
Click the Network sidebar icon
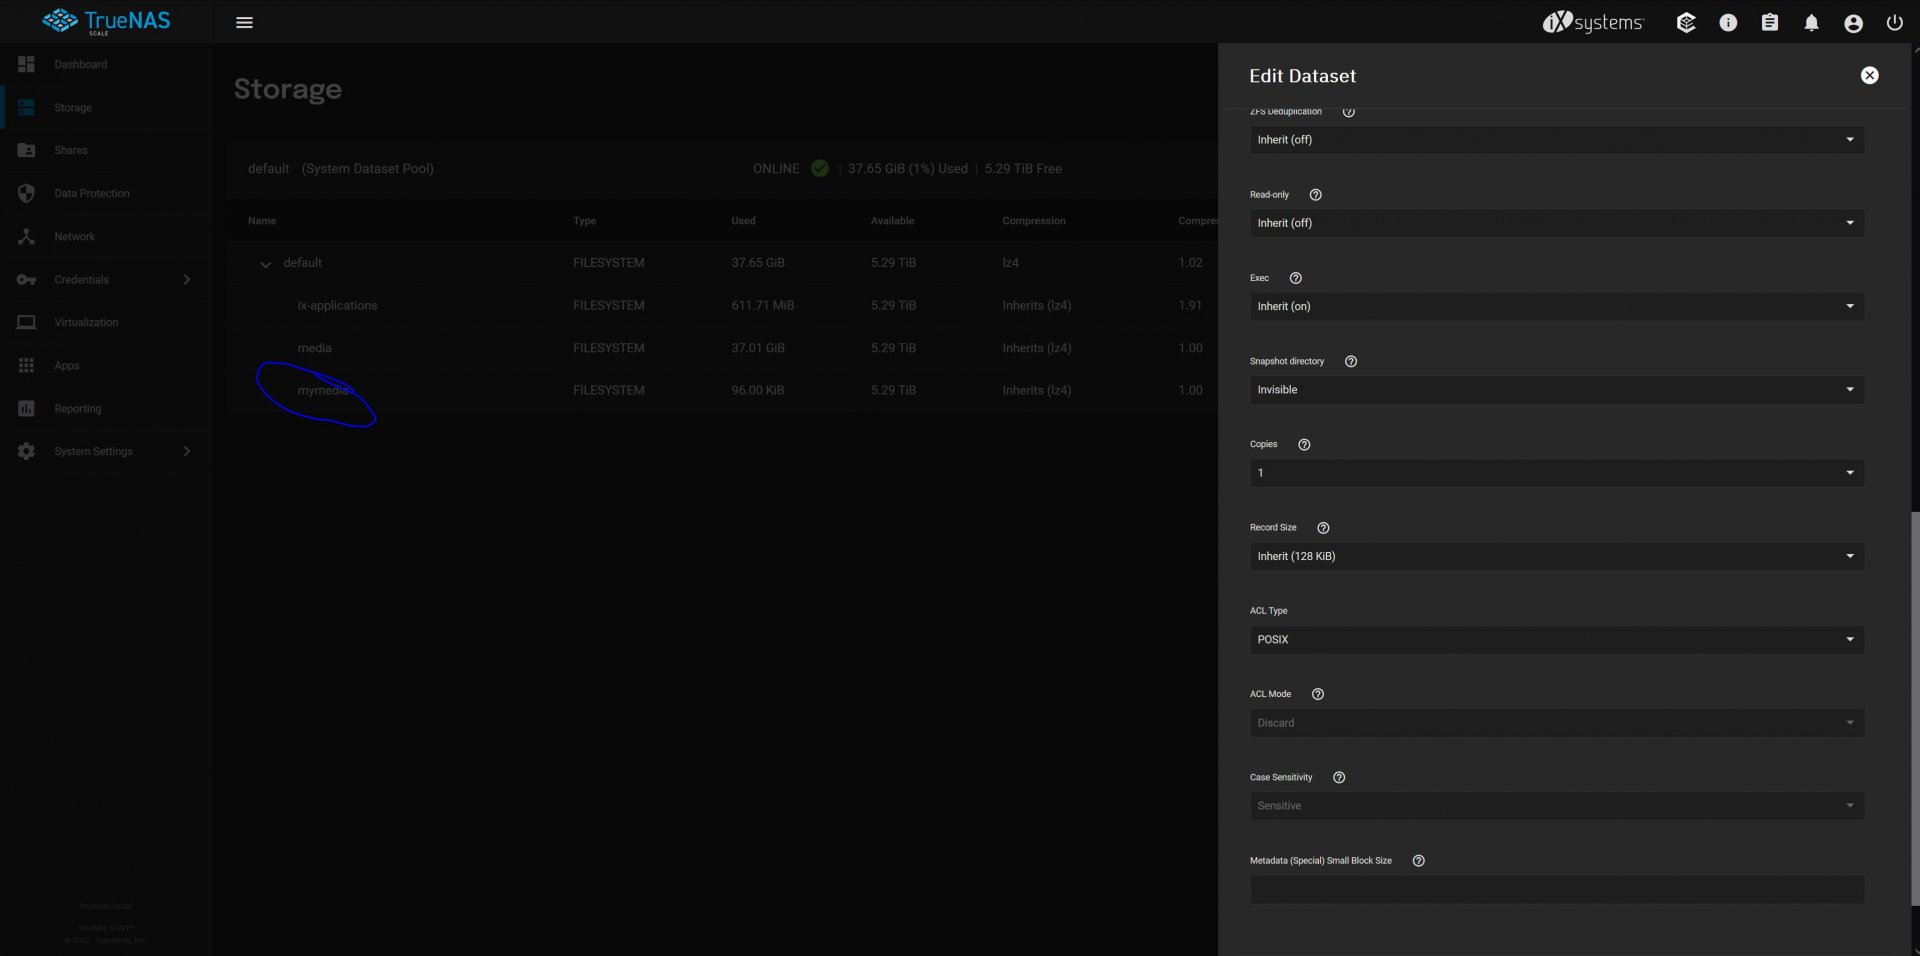click(x=26, y=236)
